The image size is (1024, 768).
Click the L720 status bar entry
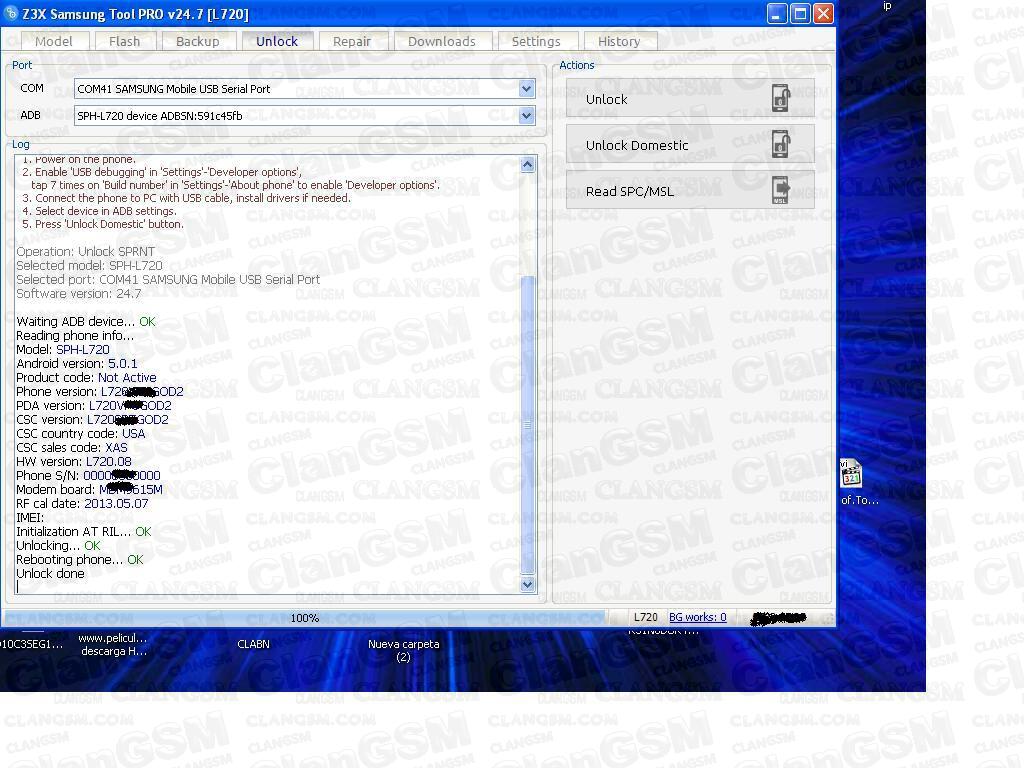(646, 617)
